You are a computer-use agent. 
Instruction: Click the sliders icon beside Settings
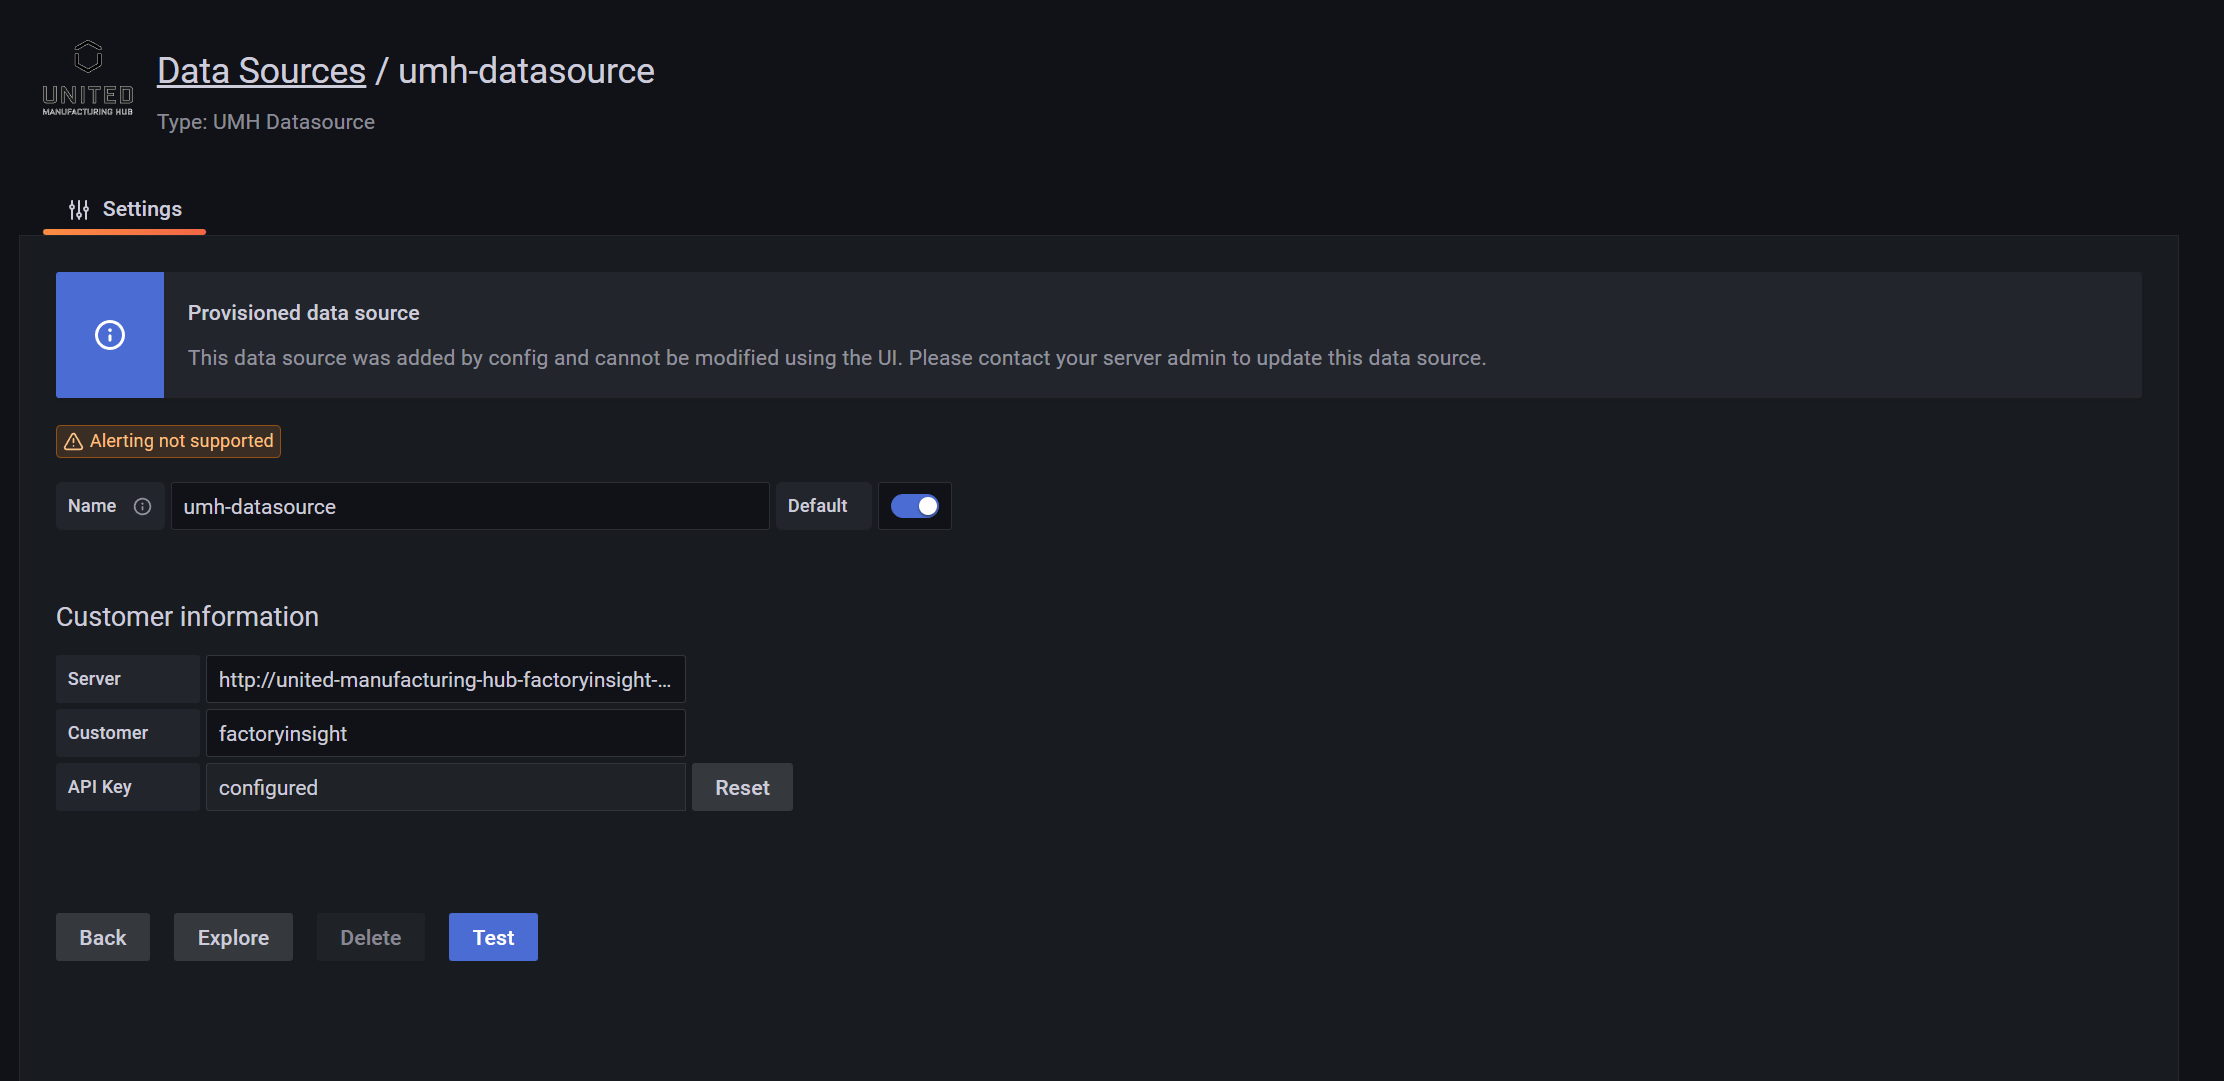(78, 210)
